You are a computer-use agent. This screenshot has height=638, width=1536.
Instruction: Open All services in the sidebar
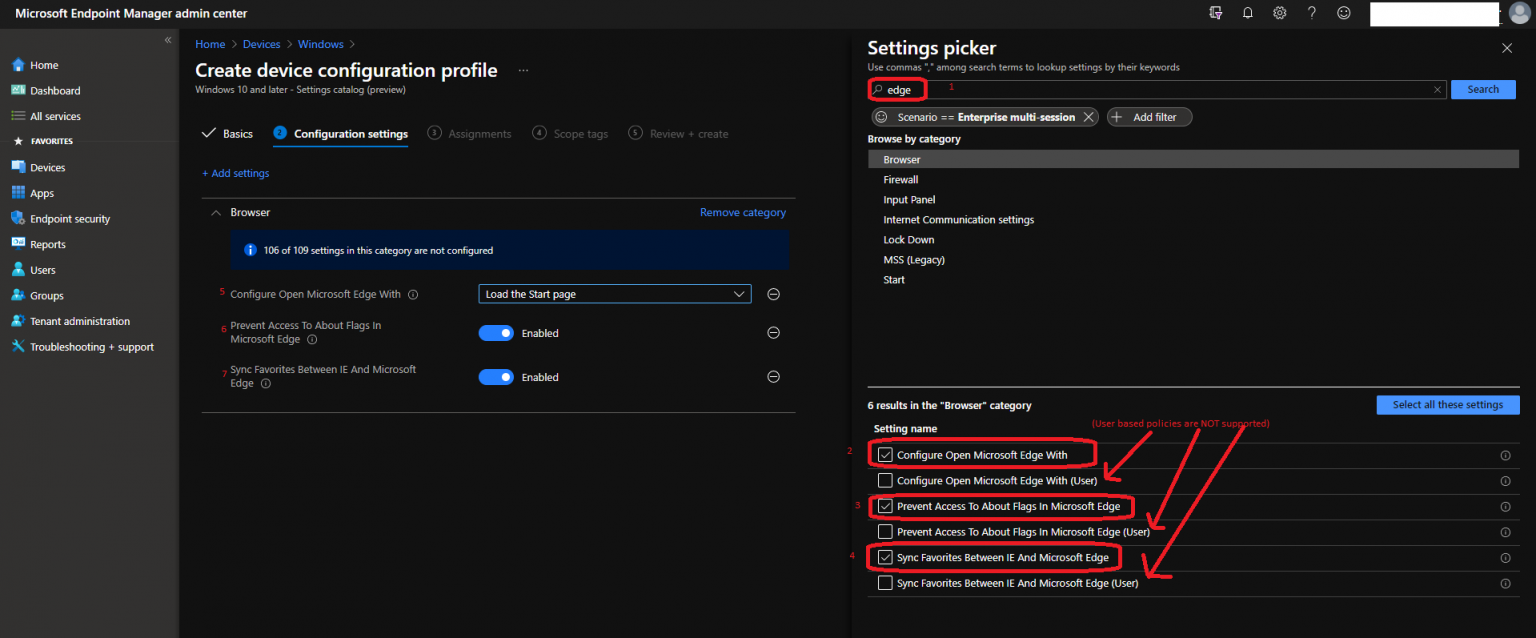point(55,116)
